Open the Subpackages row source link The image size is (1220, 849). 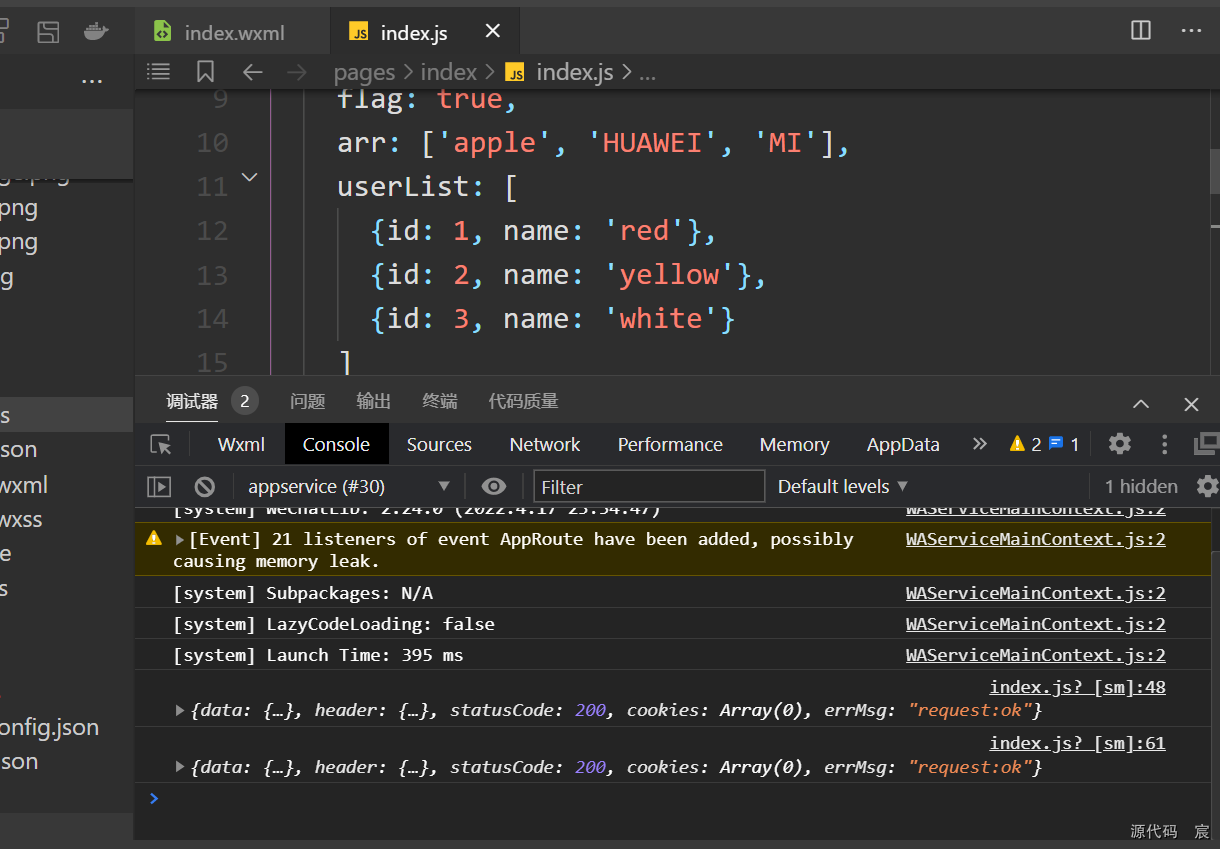1036,593
